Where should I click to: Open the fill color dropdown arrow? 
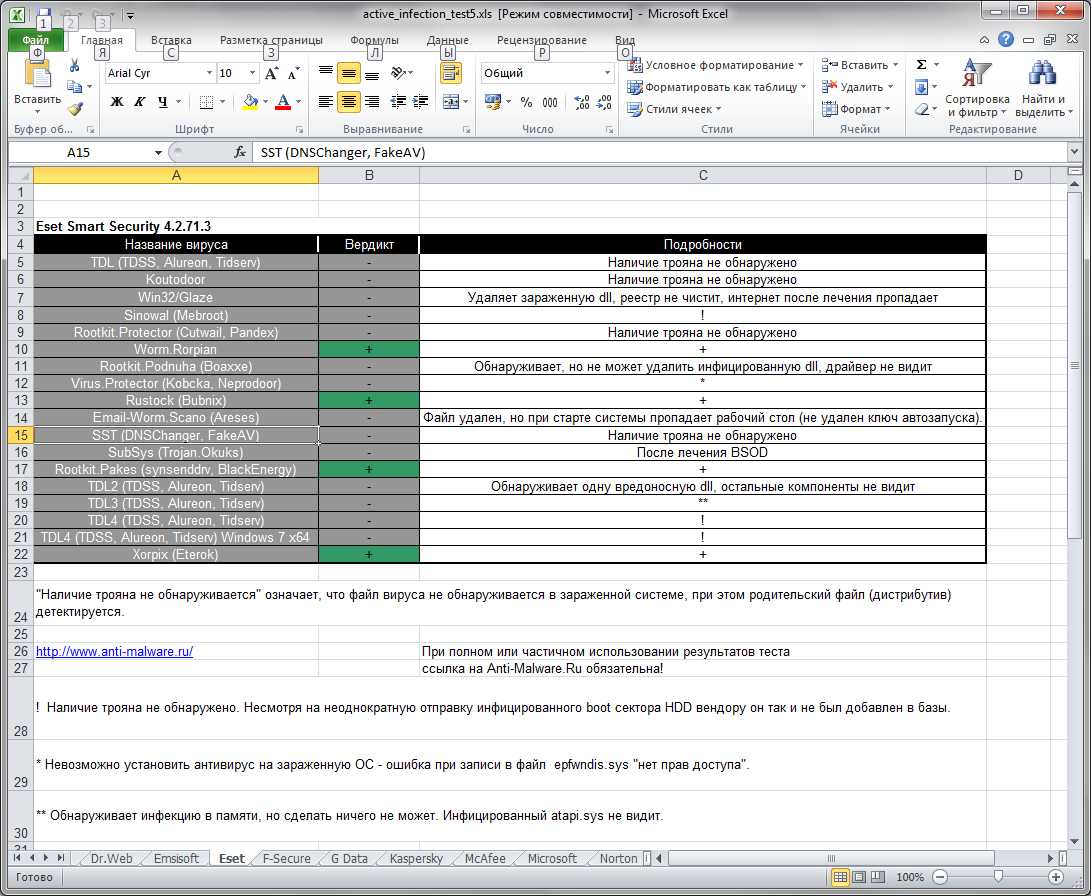(266, 102)
